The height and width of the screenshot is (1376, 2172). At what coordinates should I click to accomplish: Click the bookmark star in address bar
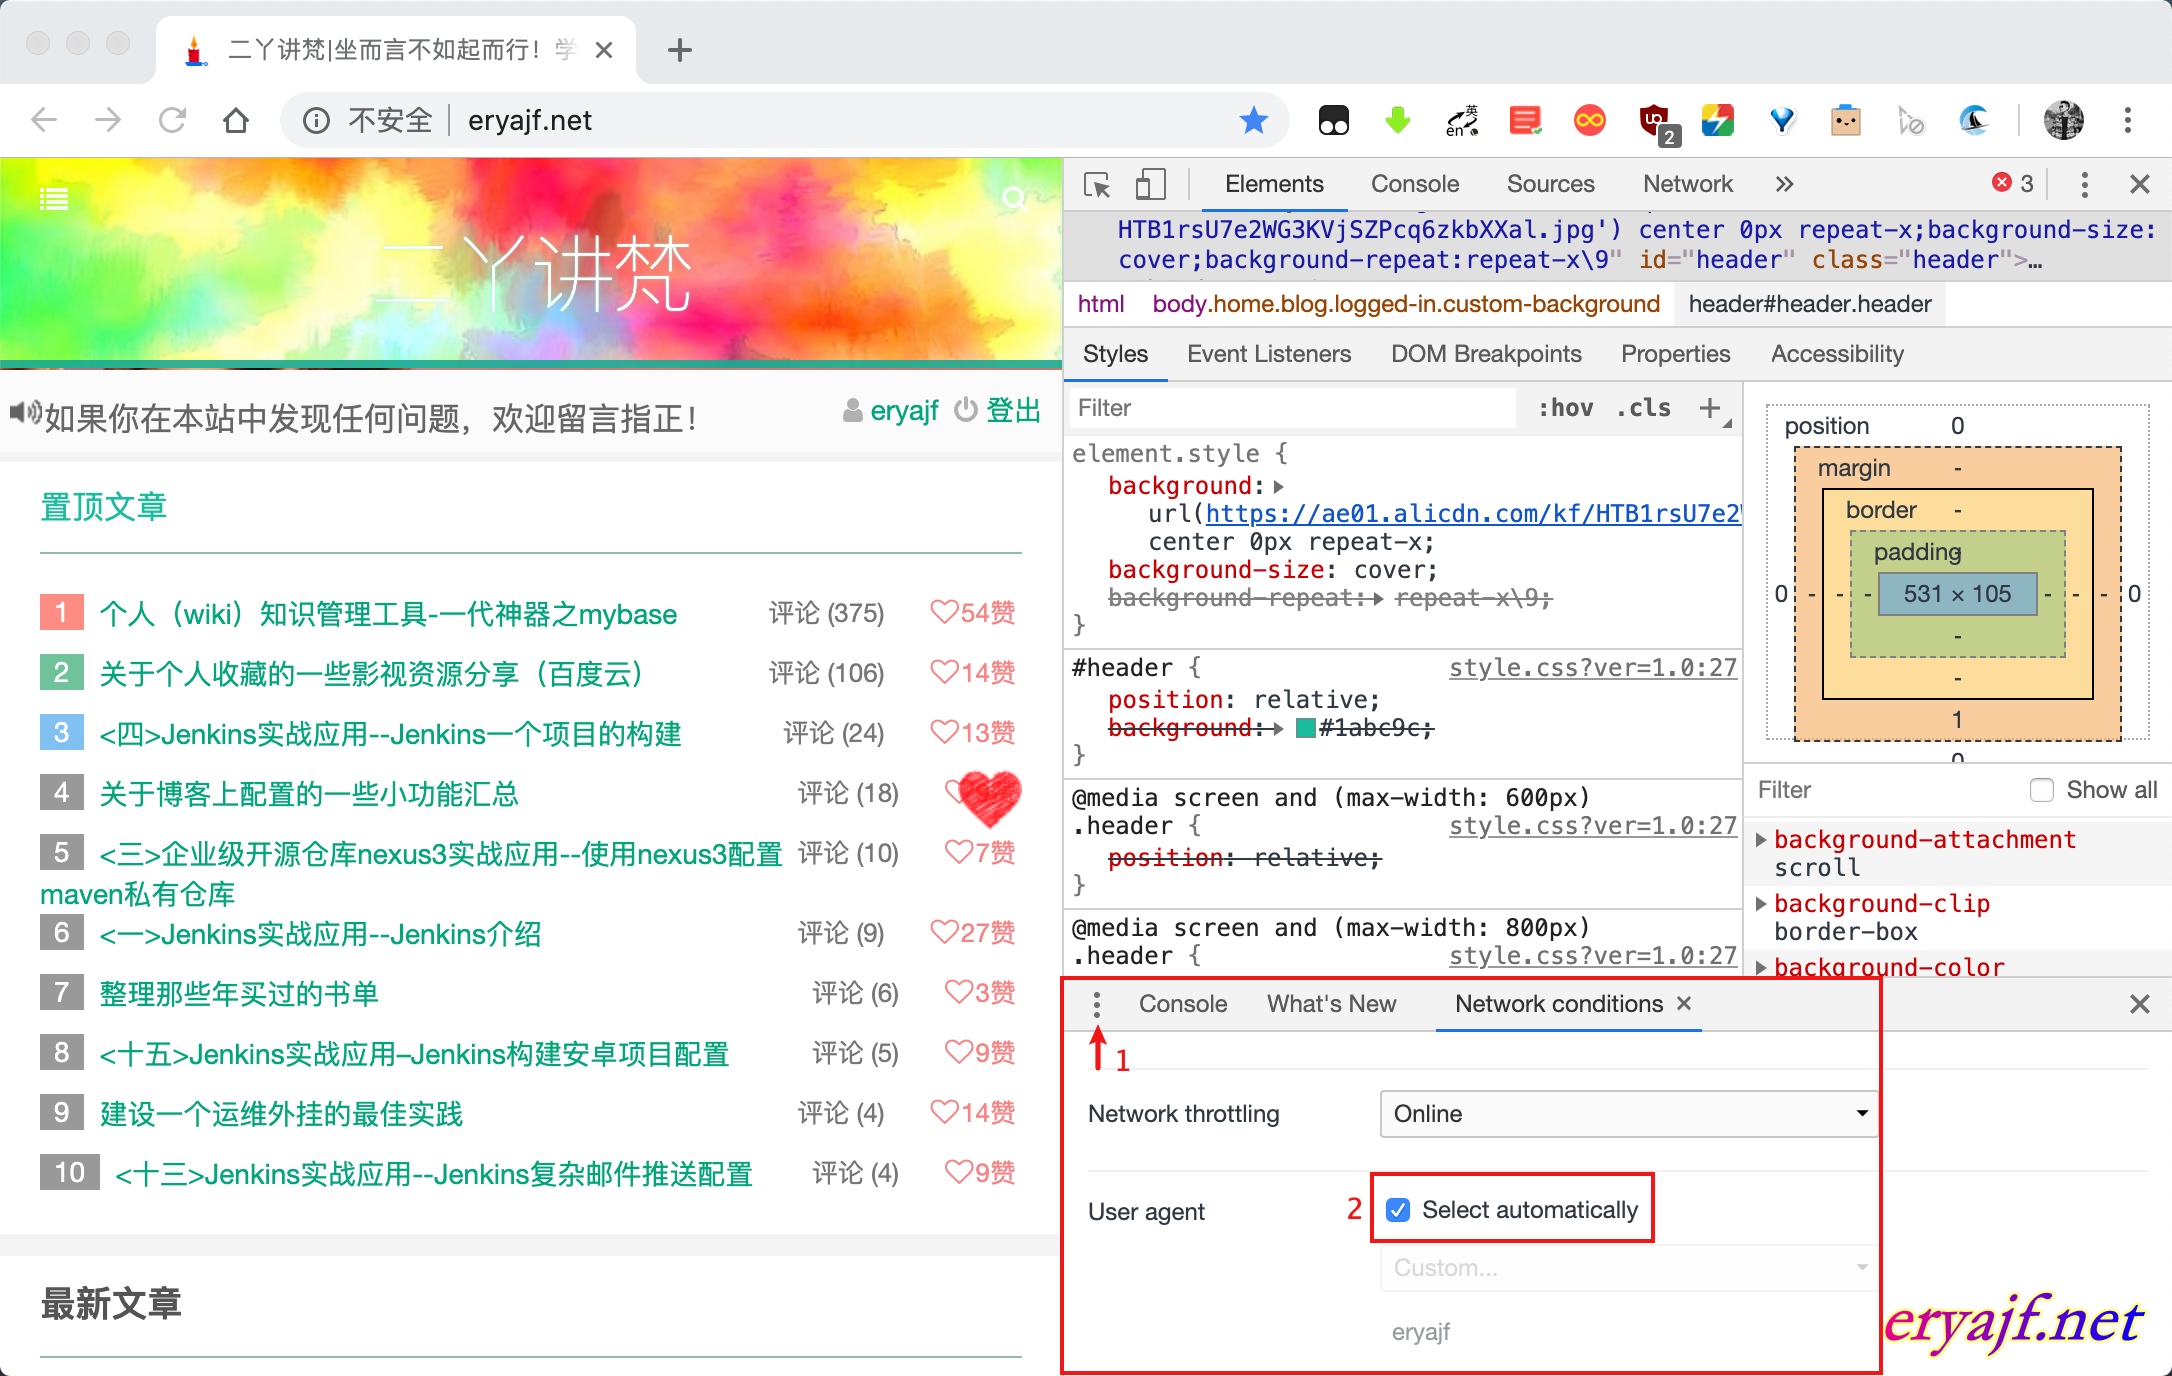coord(1253,121)
